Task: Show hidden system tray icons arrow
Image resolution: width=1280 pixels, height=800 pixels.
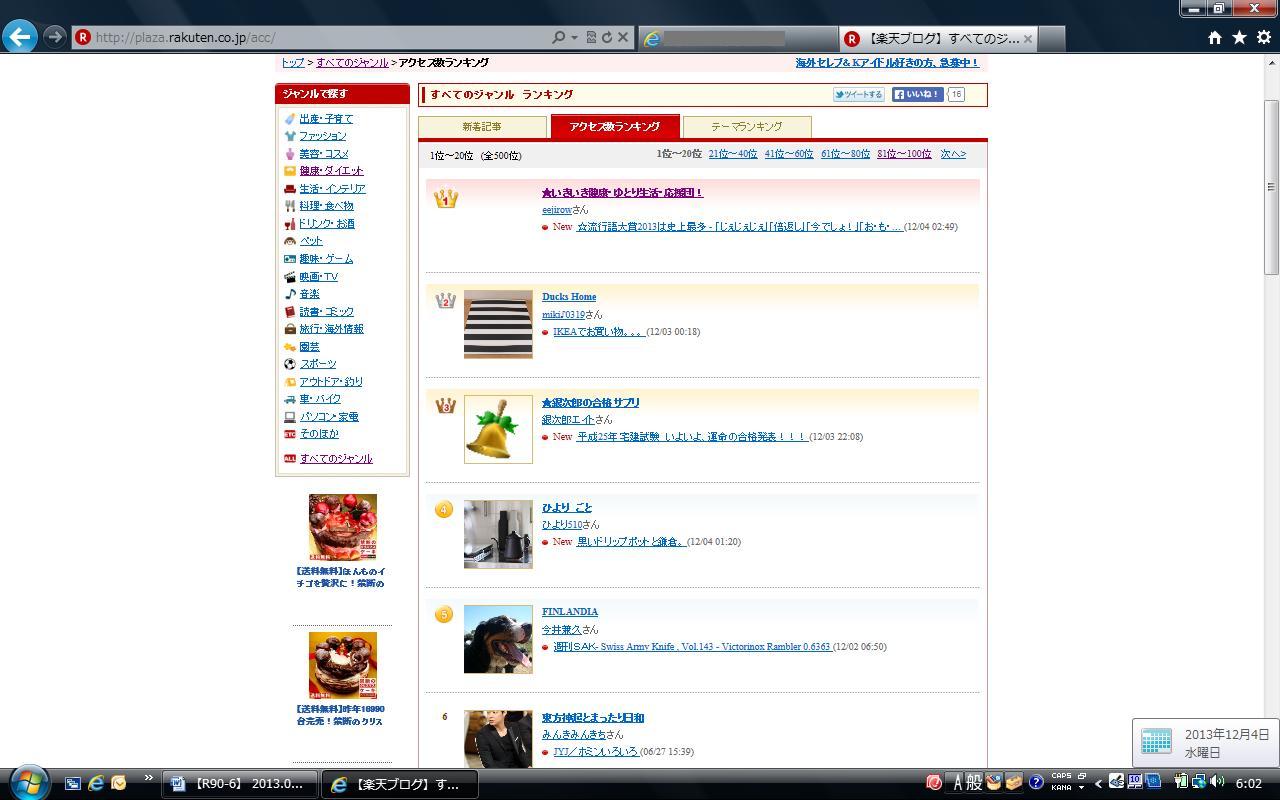Action: pyautogui.click(x=1098, y=784)
